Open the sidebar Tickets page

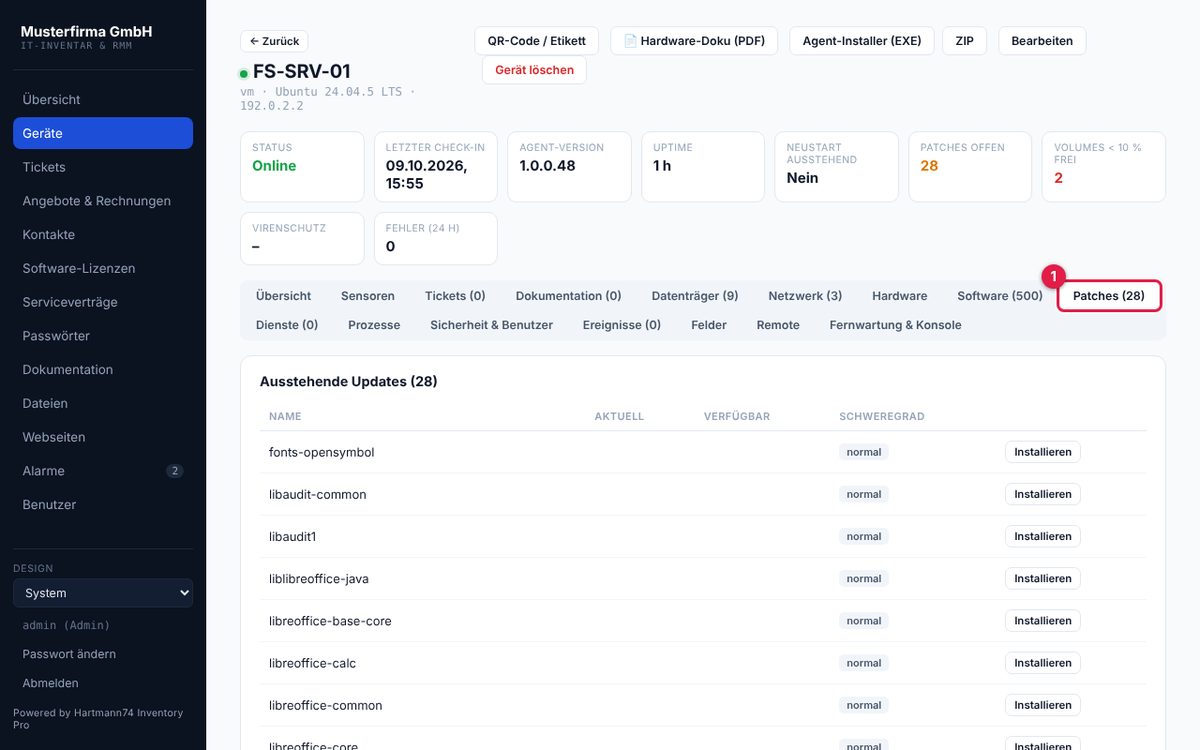(x=103, y=167)
